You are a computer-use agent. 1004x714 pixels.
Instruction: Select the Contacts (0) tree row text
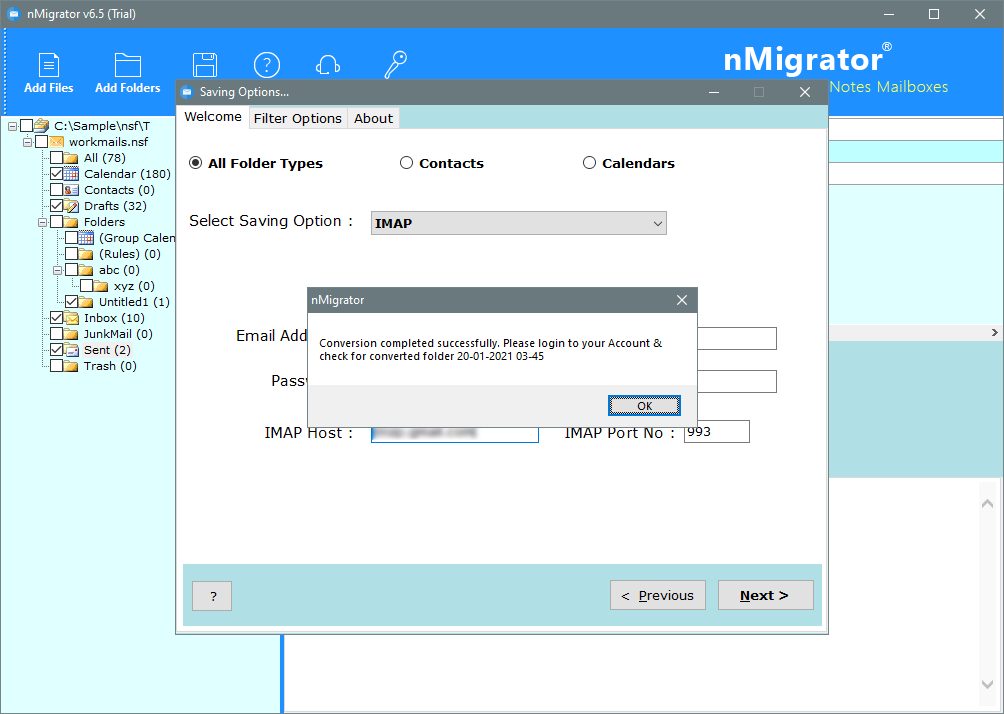[119, 190]
